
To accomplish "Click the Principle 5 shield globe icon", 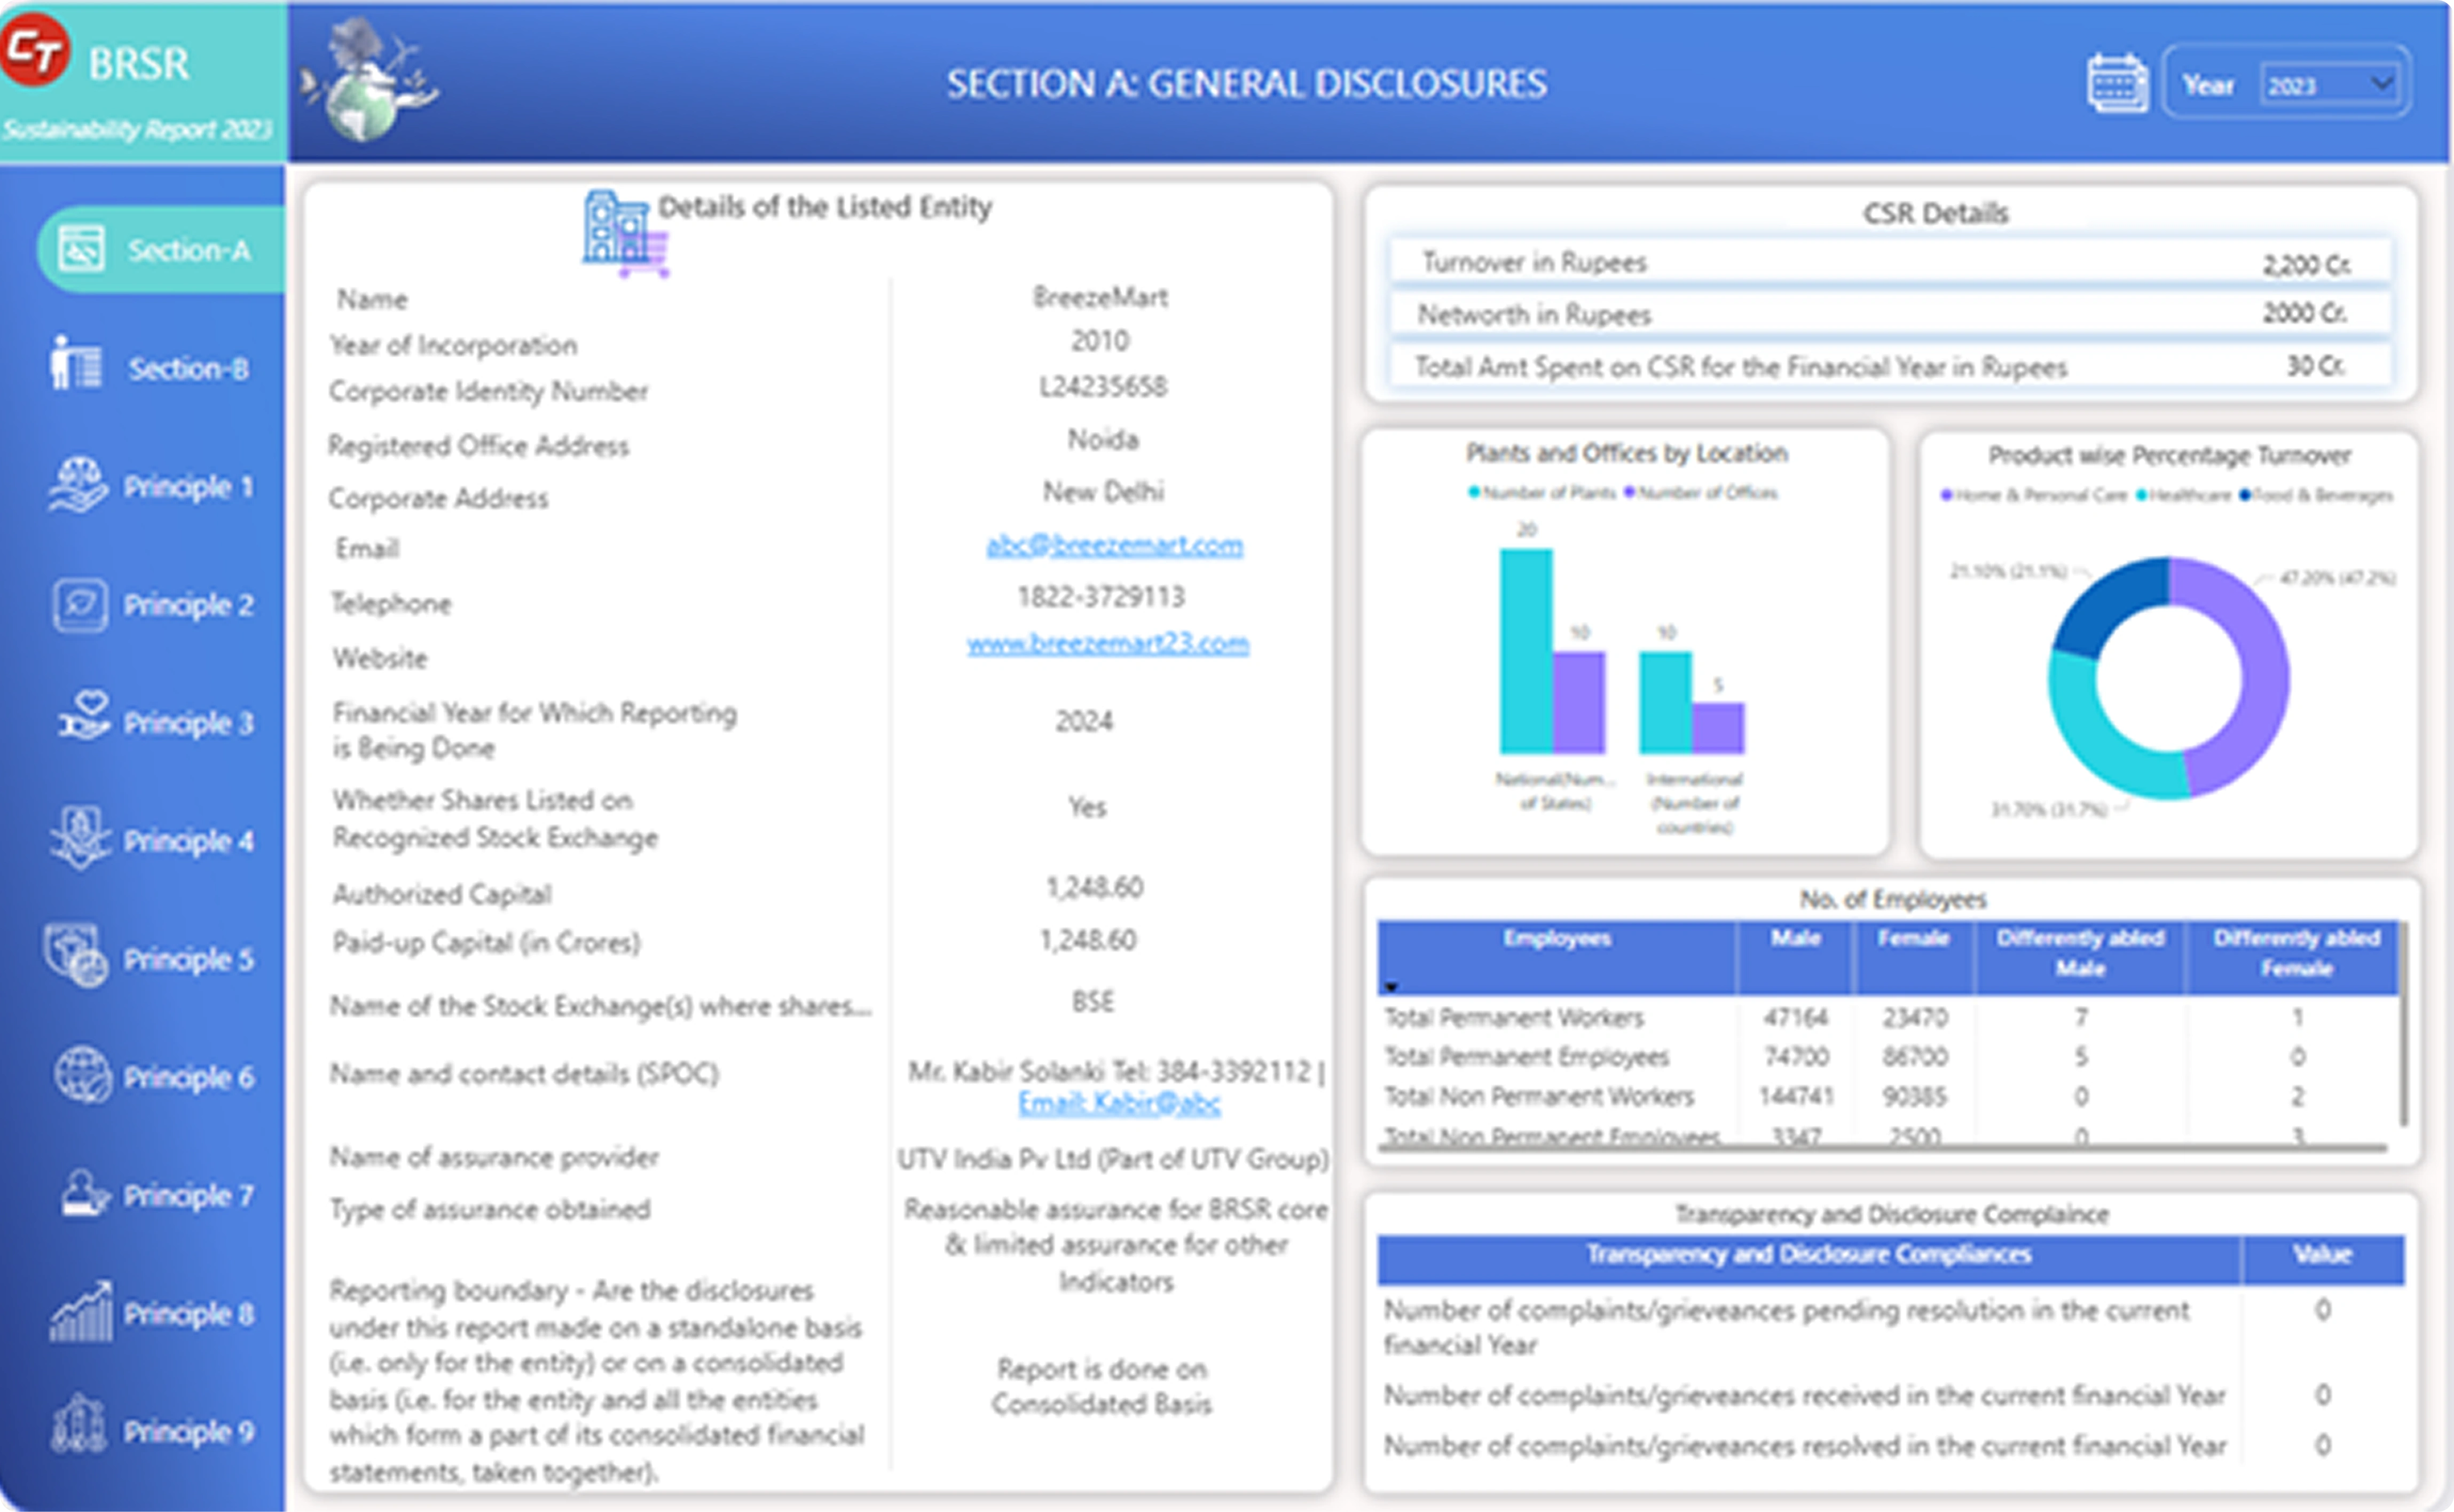I will coord(76,956).
